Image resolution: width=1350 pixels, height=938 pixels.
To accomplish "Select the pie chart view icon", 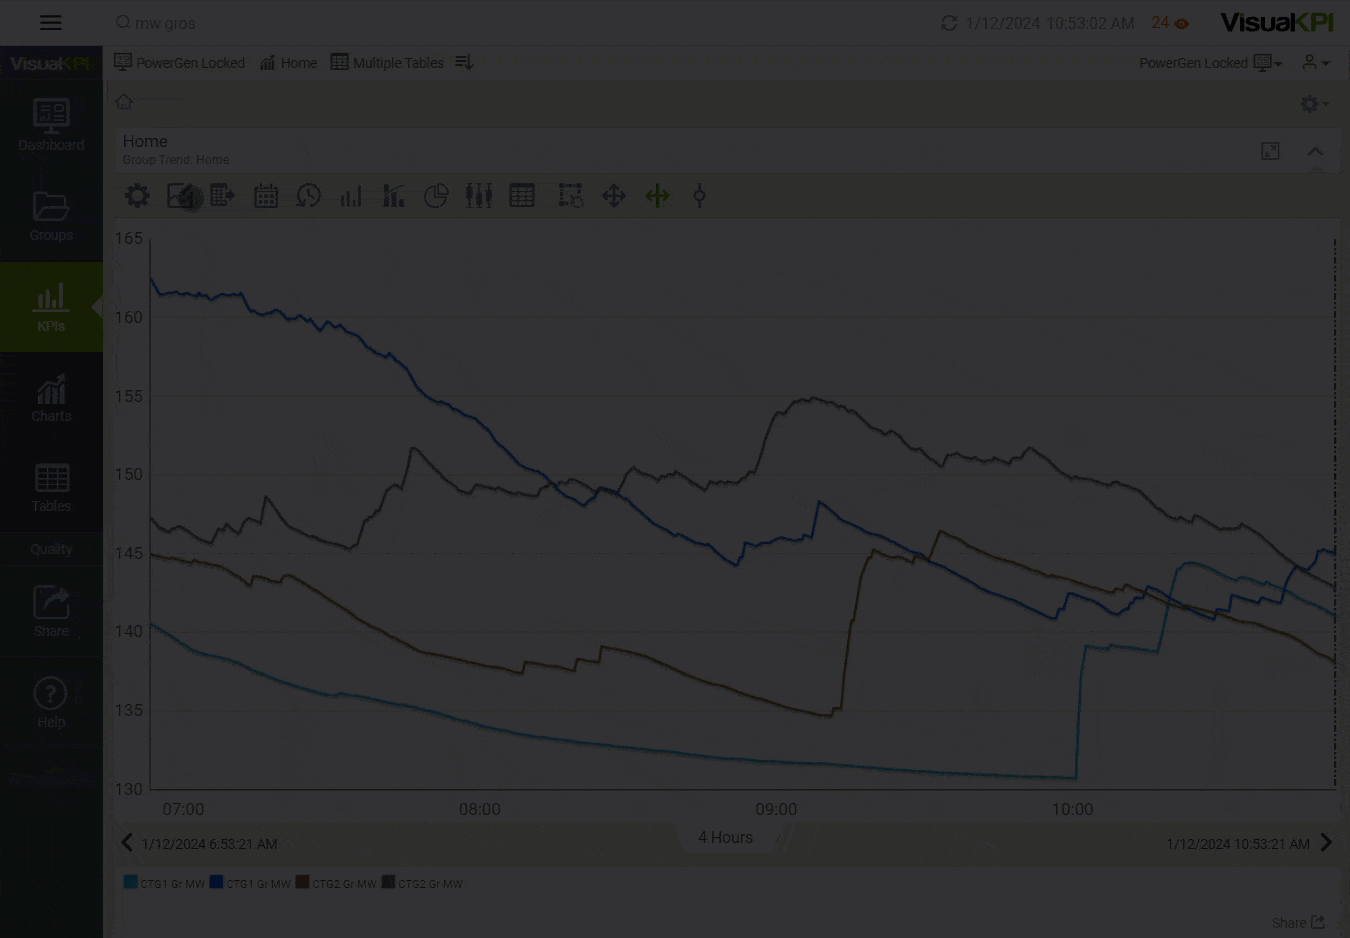I will tap(436, 196).
